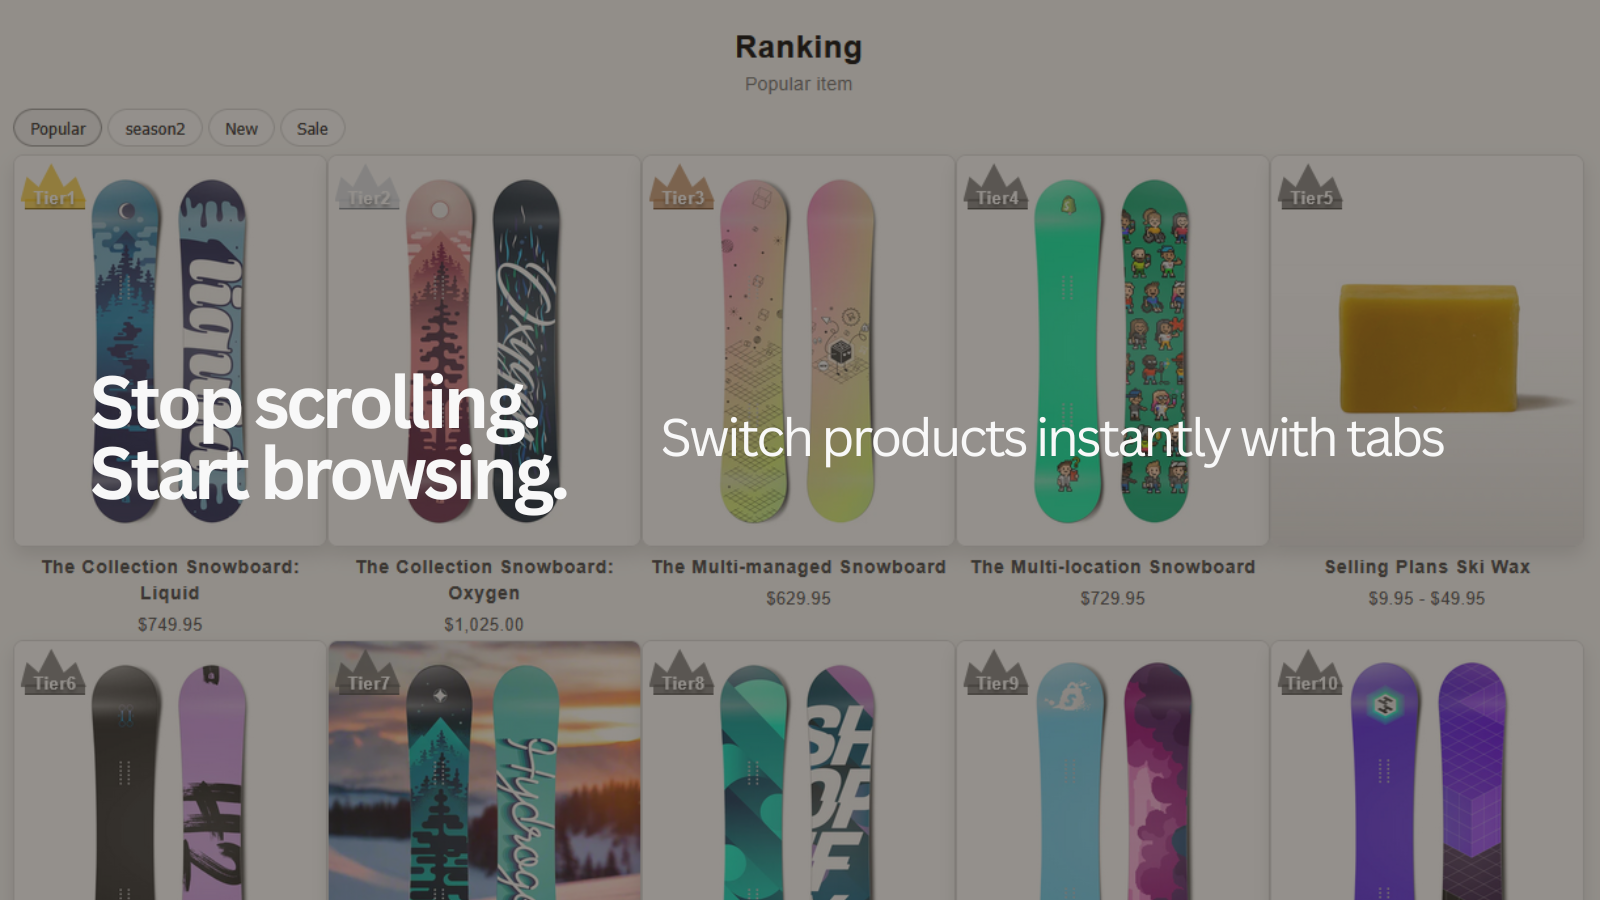Viewport: 1600px width, 900px height.
Task: Switch to the Popular tab
Action: (57, 128)
